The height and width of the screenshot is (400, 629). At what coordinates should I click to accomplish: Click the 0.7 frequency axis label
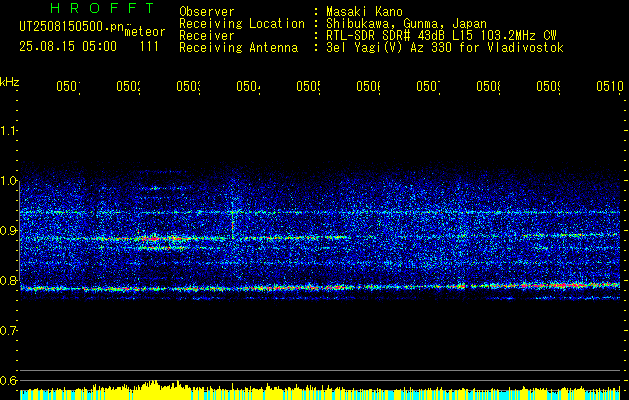click(8, 331)
